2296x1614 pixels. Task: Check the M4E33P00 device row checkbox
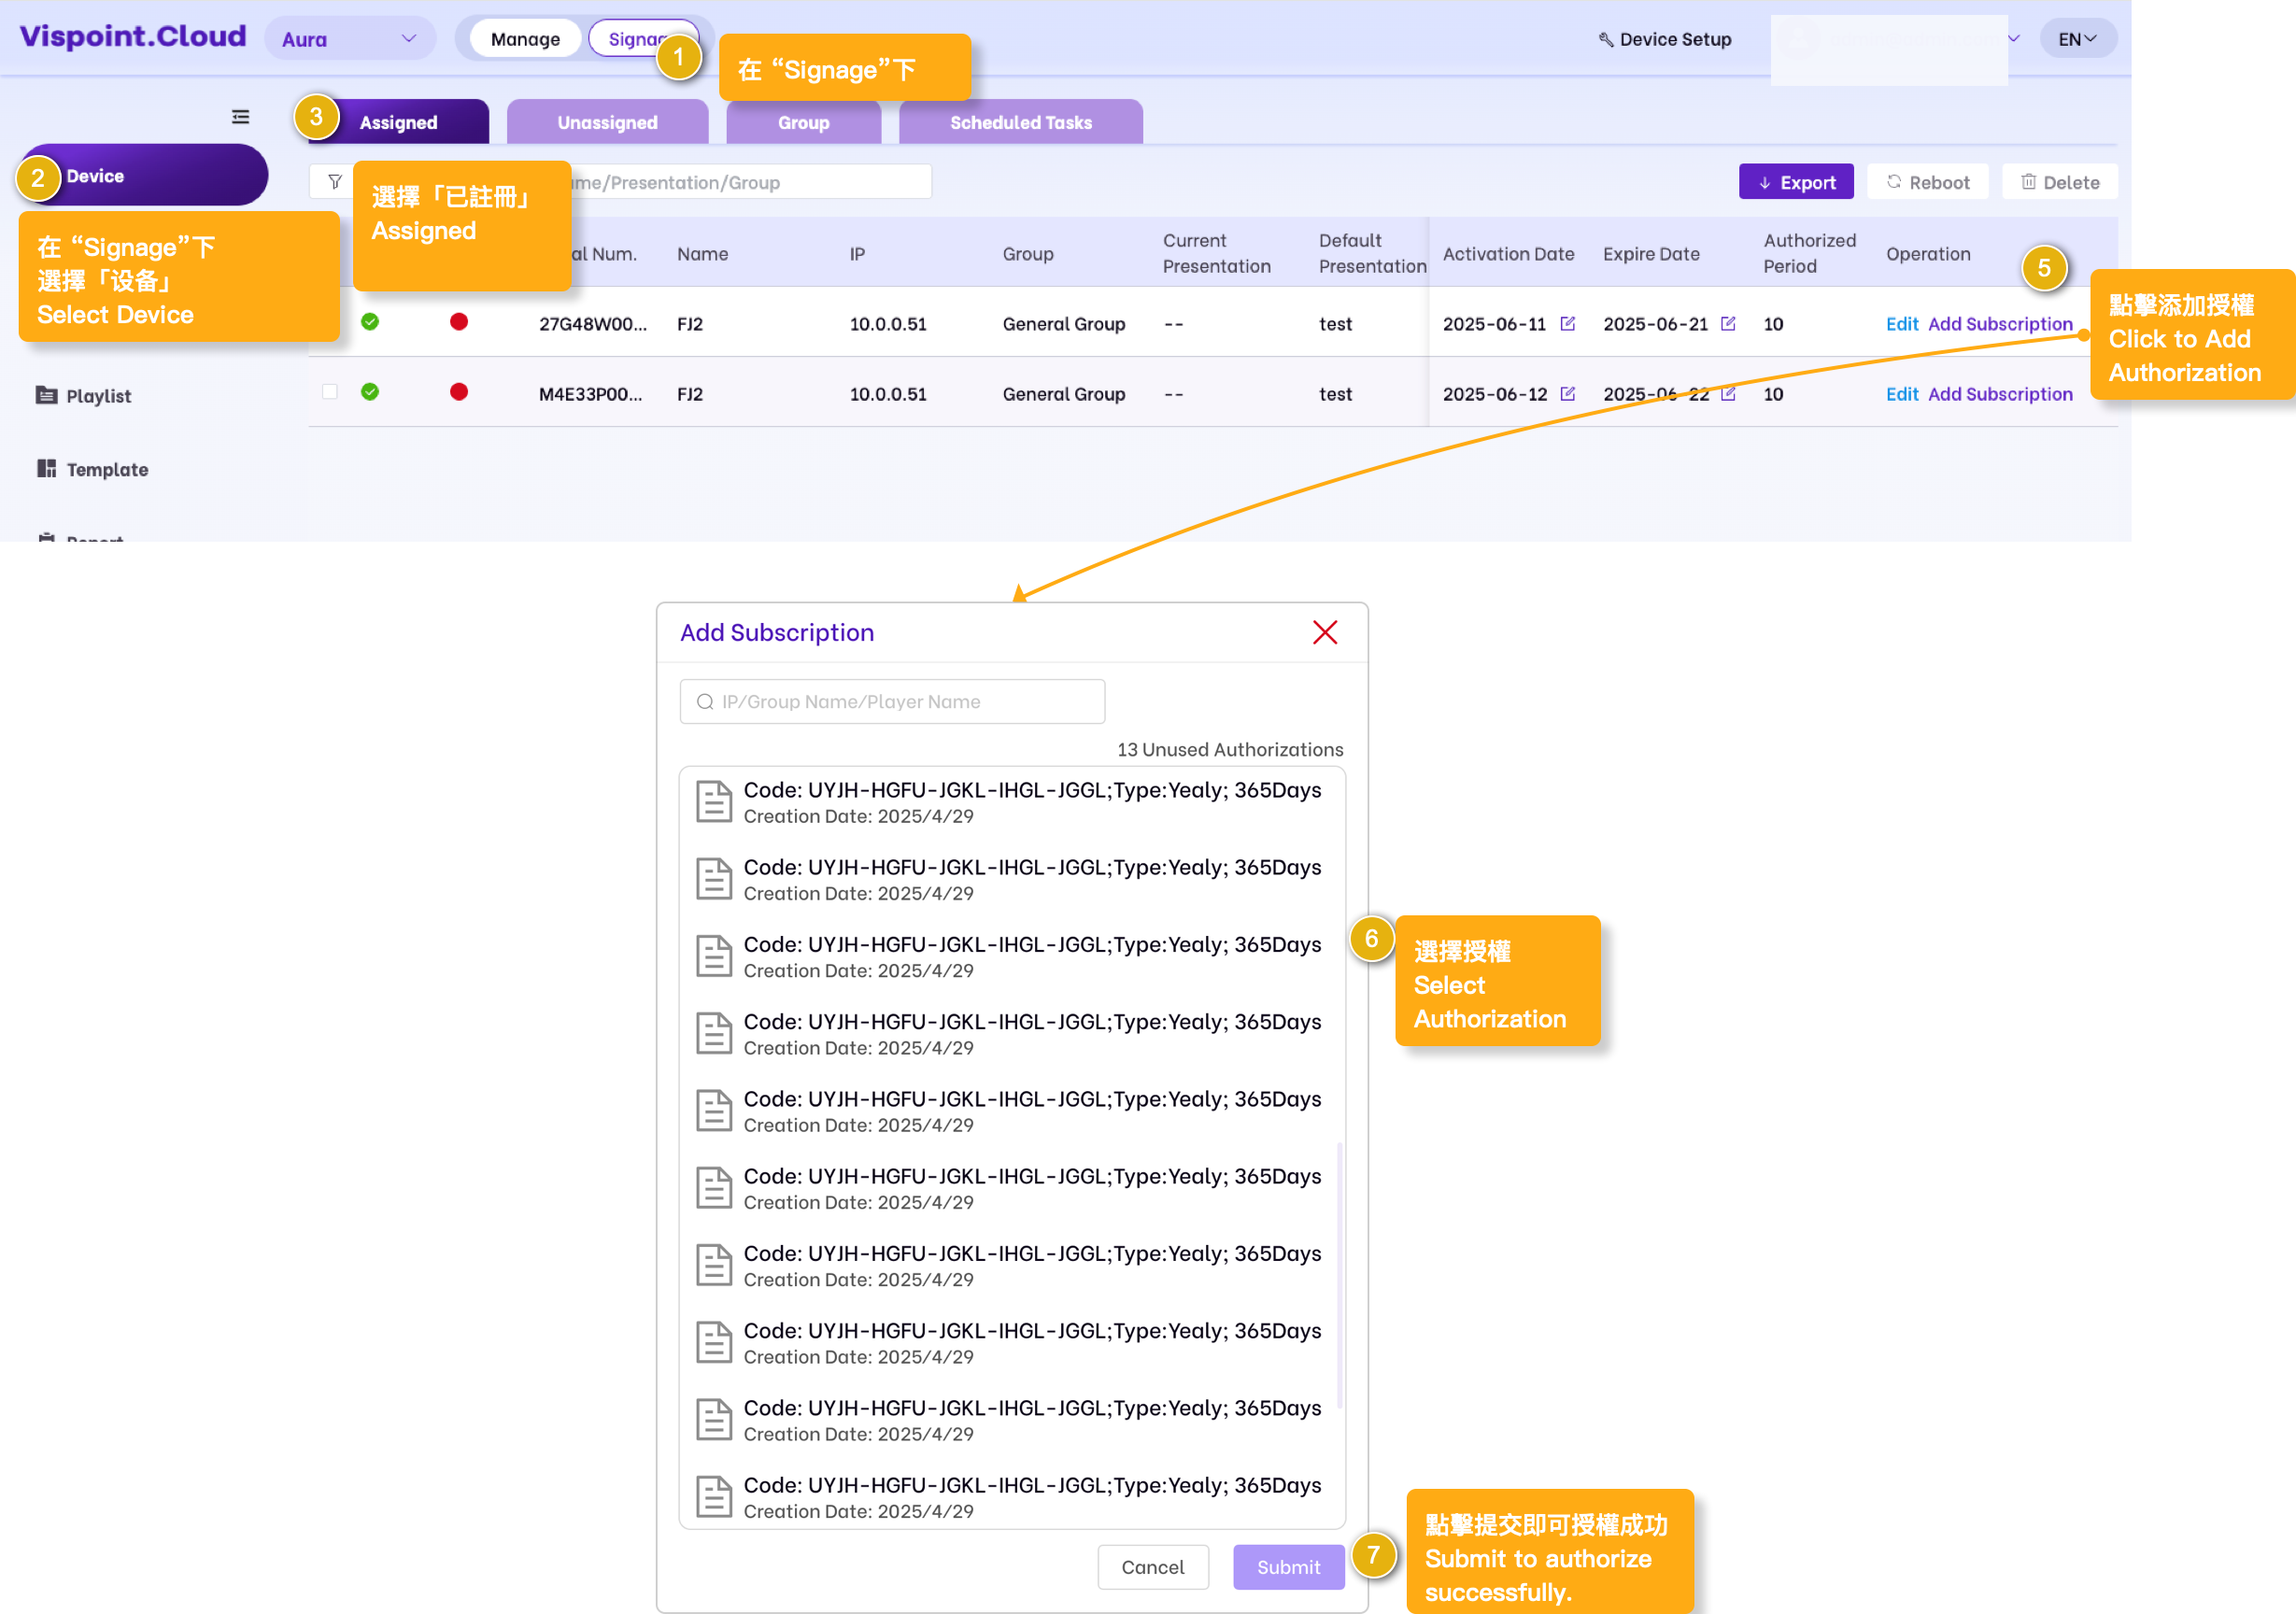pyautogui.click(x=330, y=392)
